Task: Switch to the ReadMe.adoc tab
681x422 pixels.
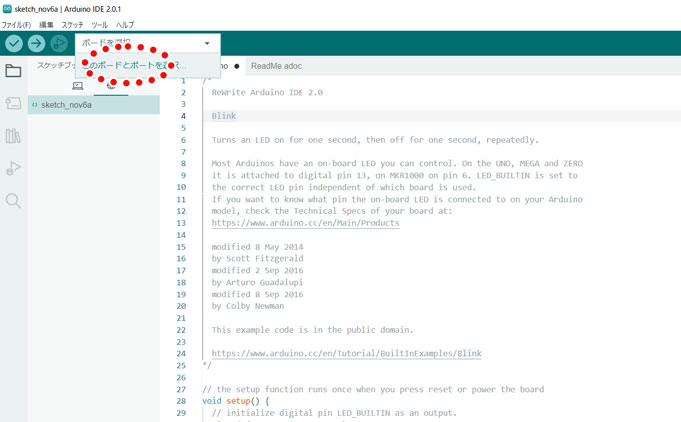Action: tap(276, 66)
